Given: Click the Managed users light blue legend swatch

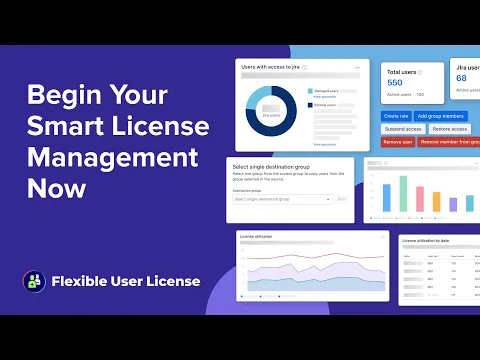Looking at the screenshot, I should pyautogui.click(x=310, y=91).
